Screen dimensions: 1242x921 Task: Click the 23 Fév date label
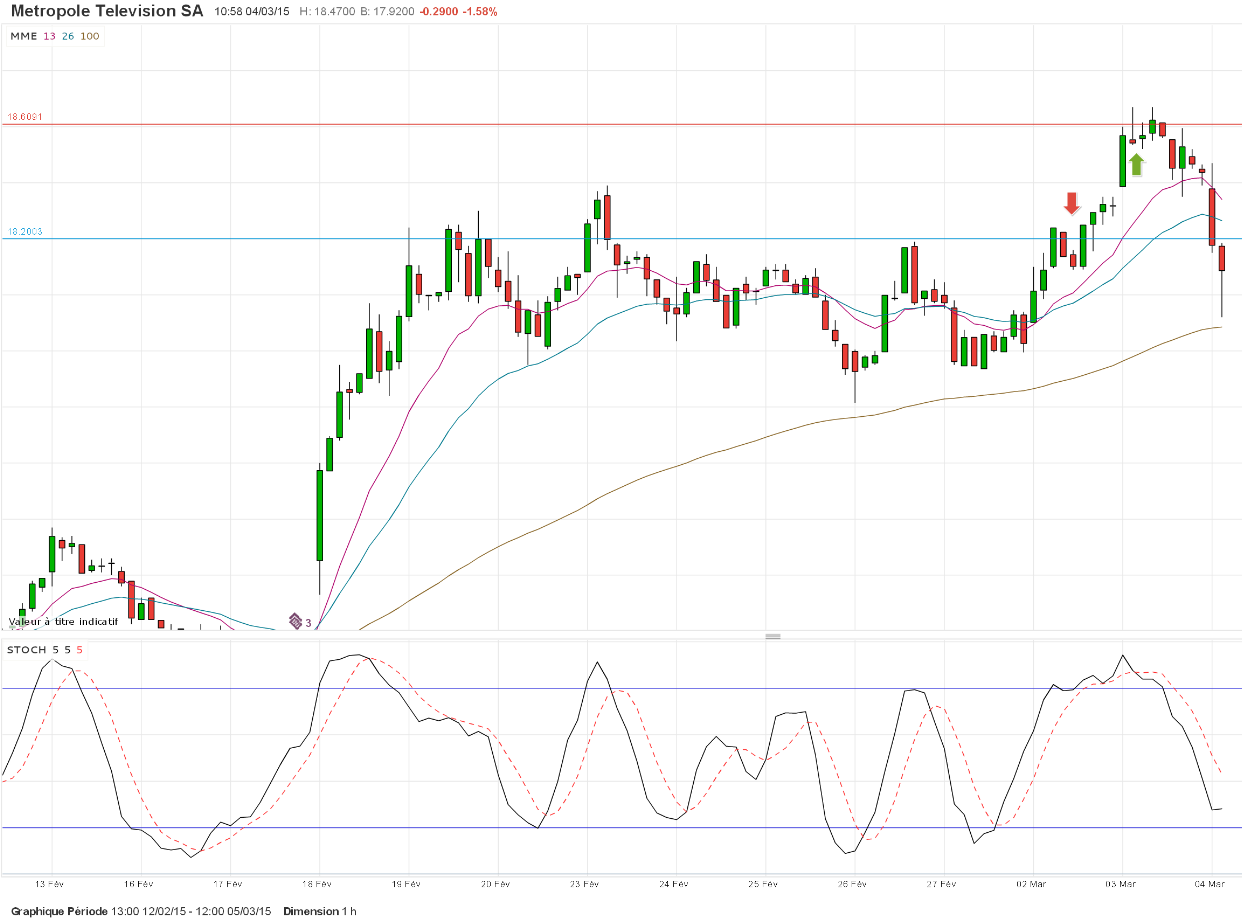pyautogui.click(x=585, y=884)
